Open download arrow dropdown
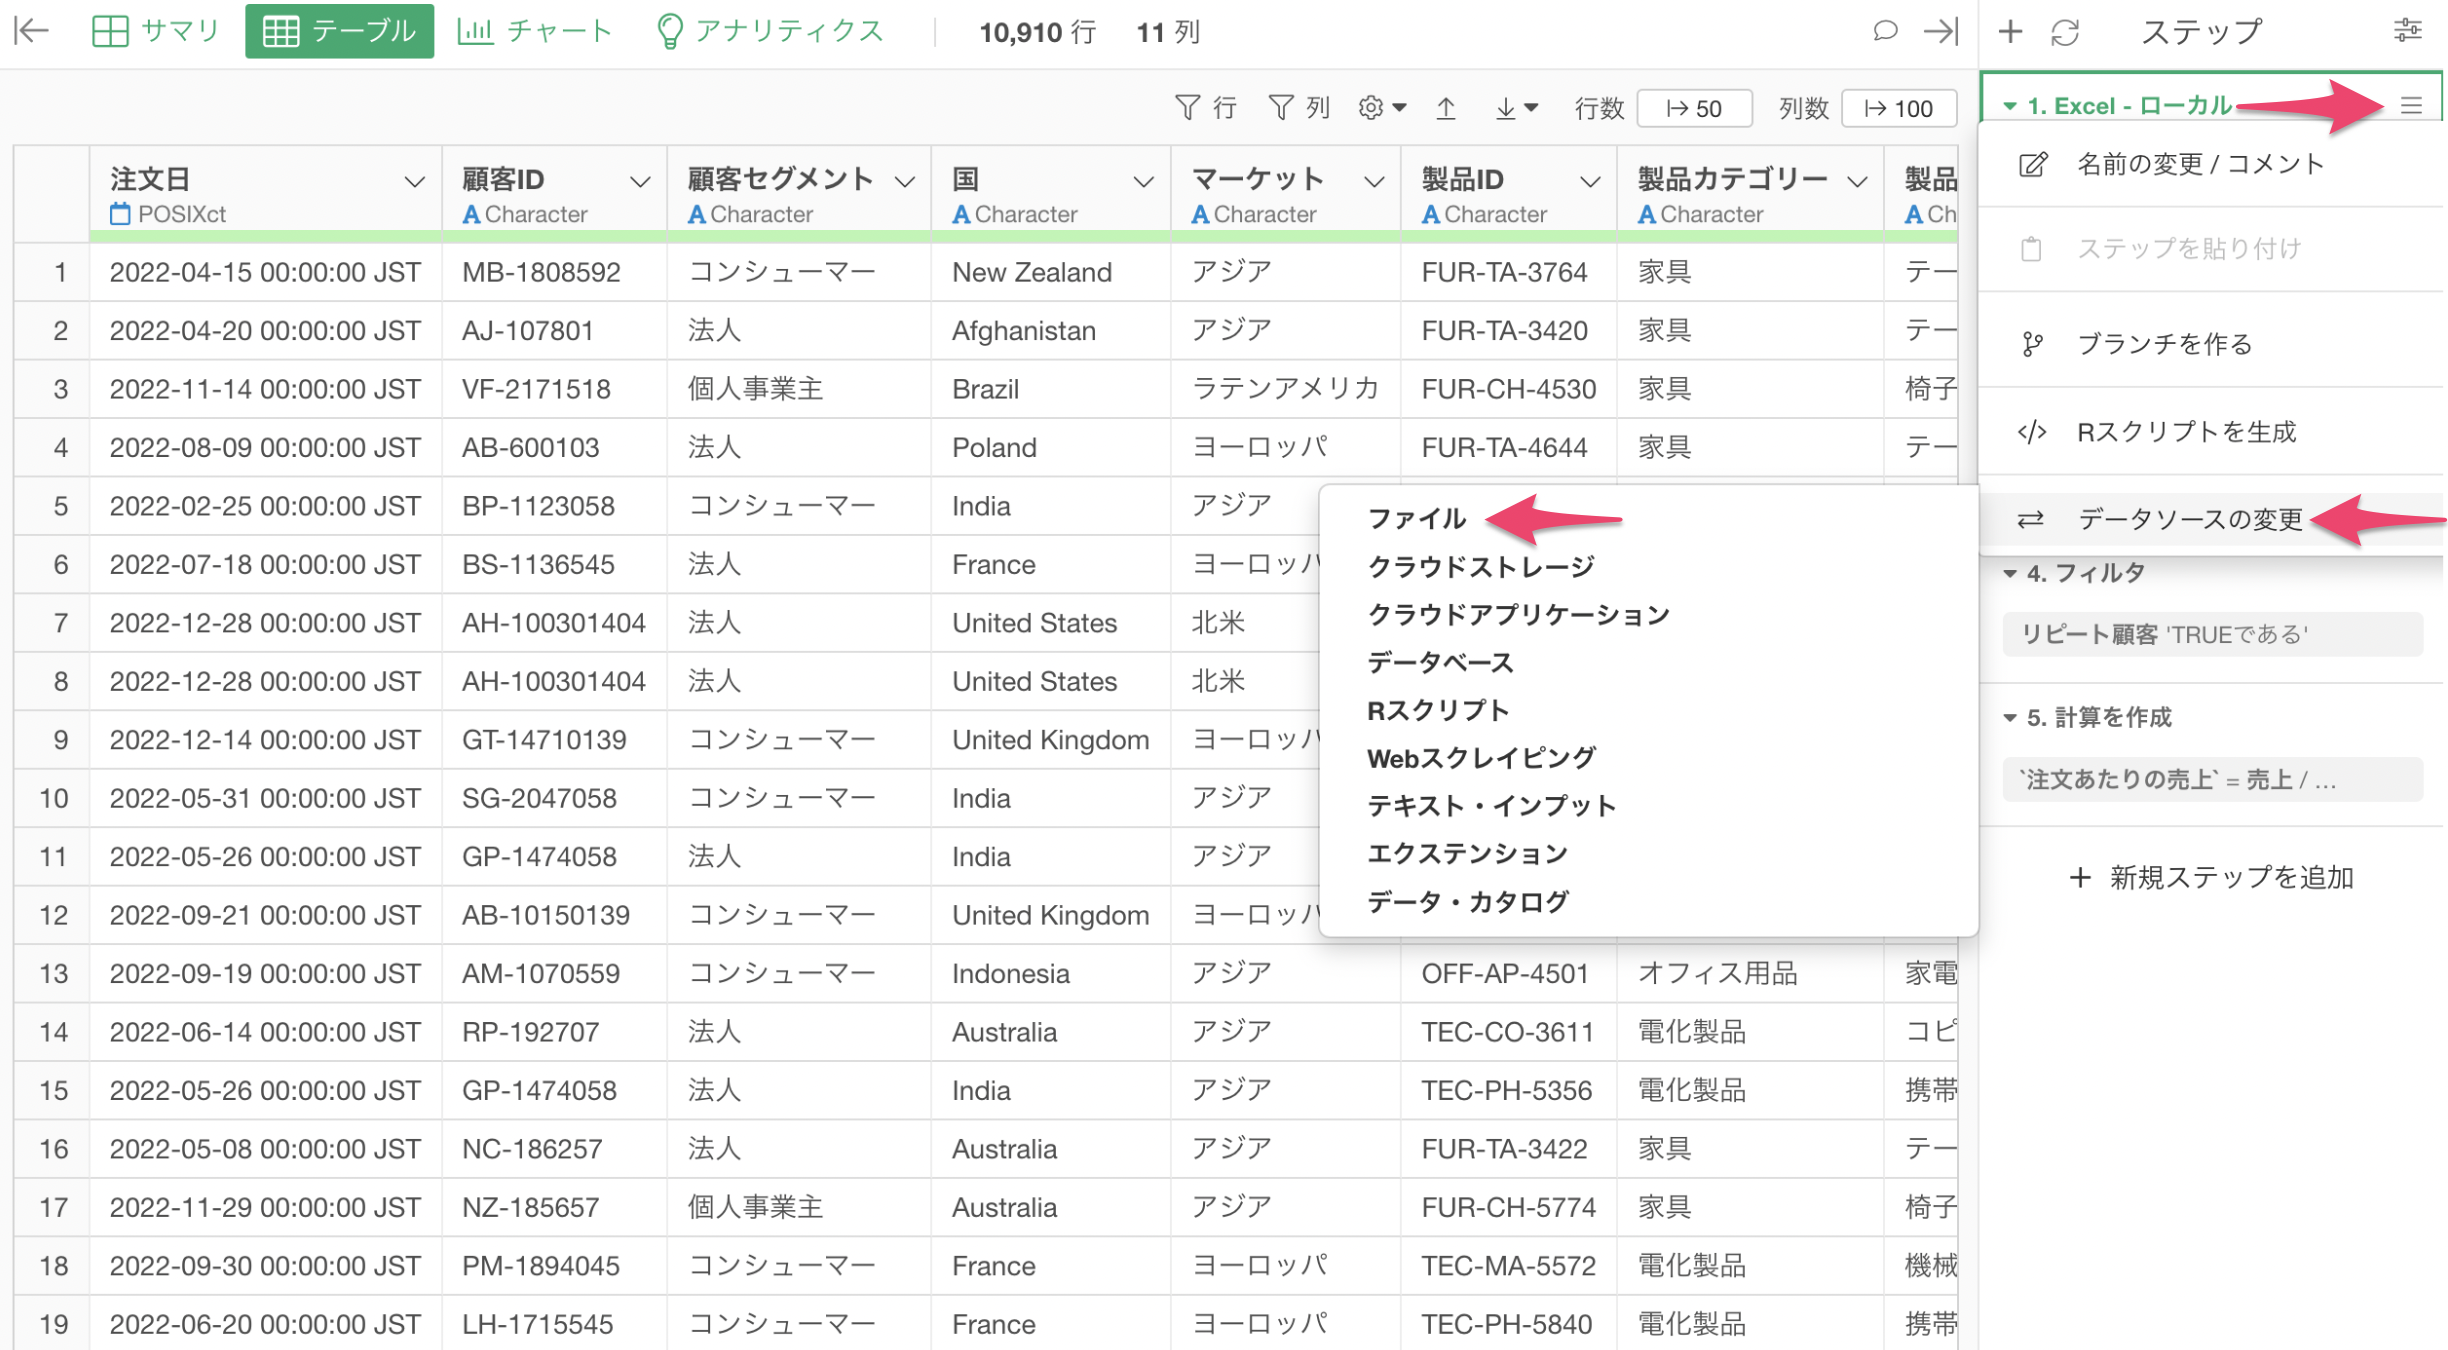 1516,107
